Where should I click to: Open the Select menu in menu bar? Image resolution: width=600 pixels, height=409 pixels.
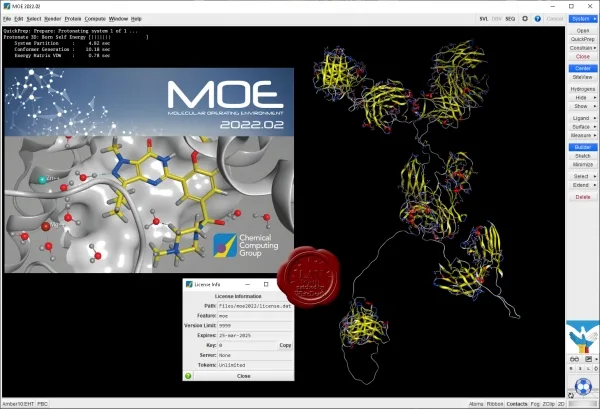pos(34,19)
